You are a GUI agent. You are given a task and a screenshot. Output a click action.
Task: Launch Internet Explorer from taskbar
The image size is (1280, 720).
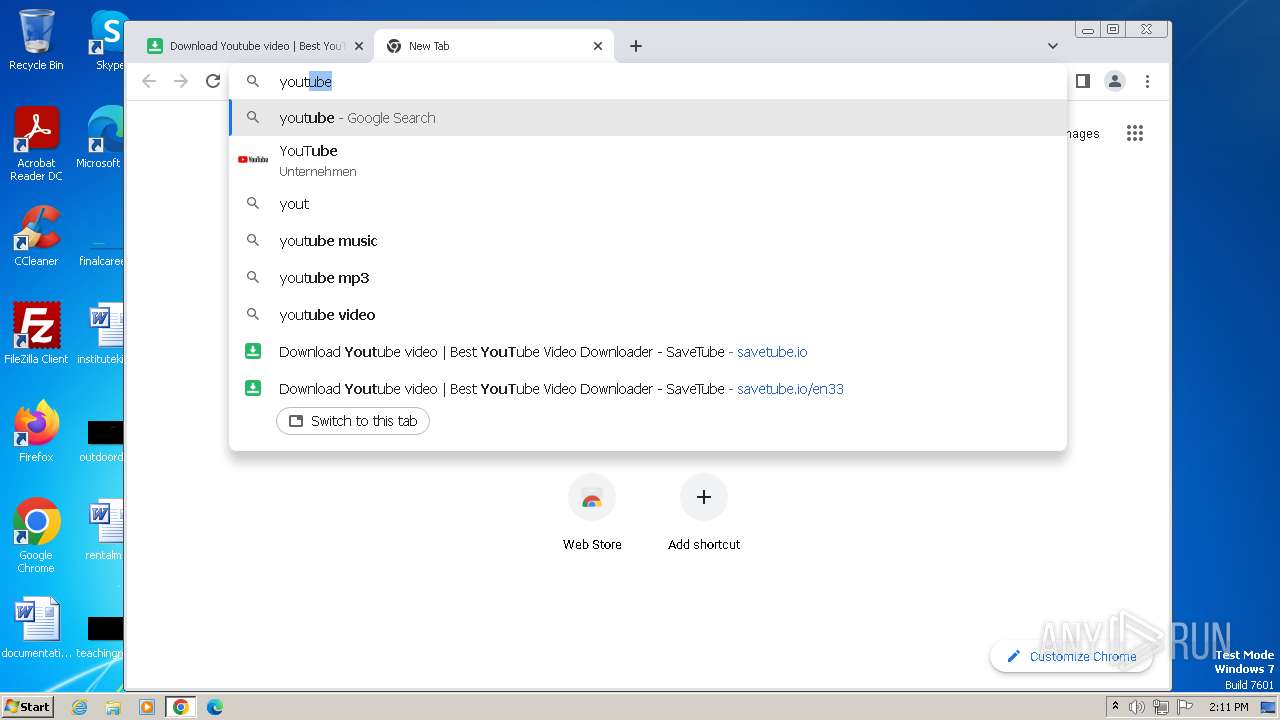[79, 707]
